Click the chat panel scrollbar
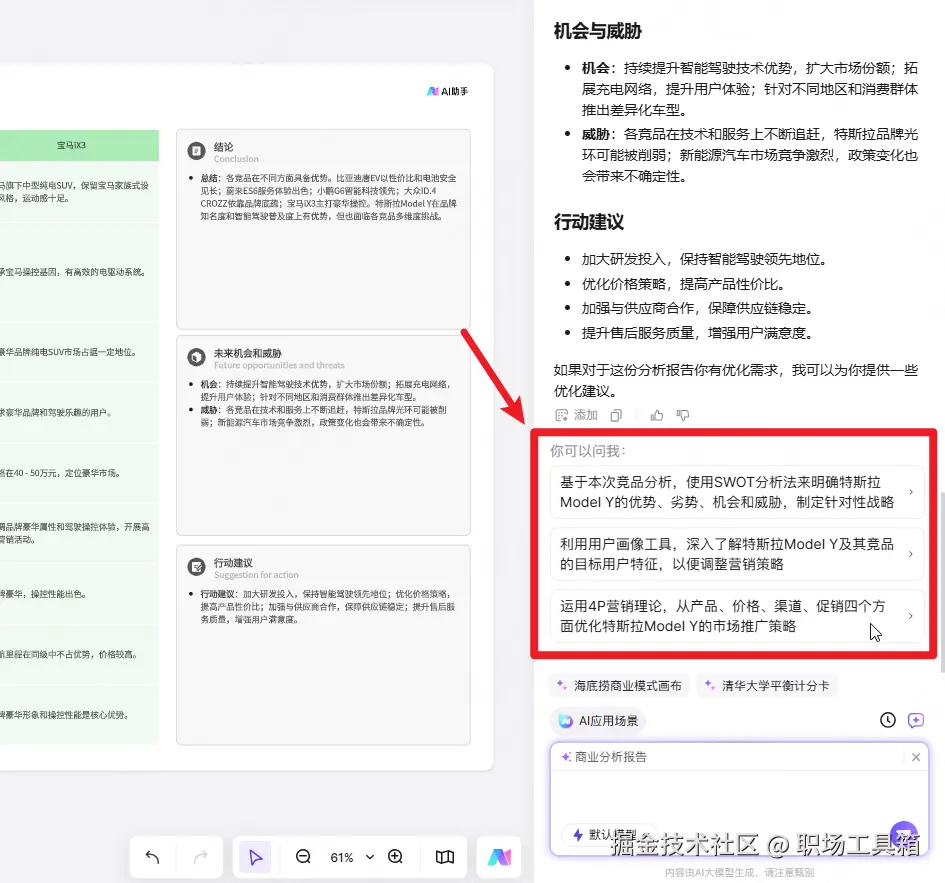945x883 pixels. pos(941,582)
